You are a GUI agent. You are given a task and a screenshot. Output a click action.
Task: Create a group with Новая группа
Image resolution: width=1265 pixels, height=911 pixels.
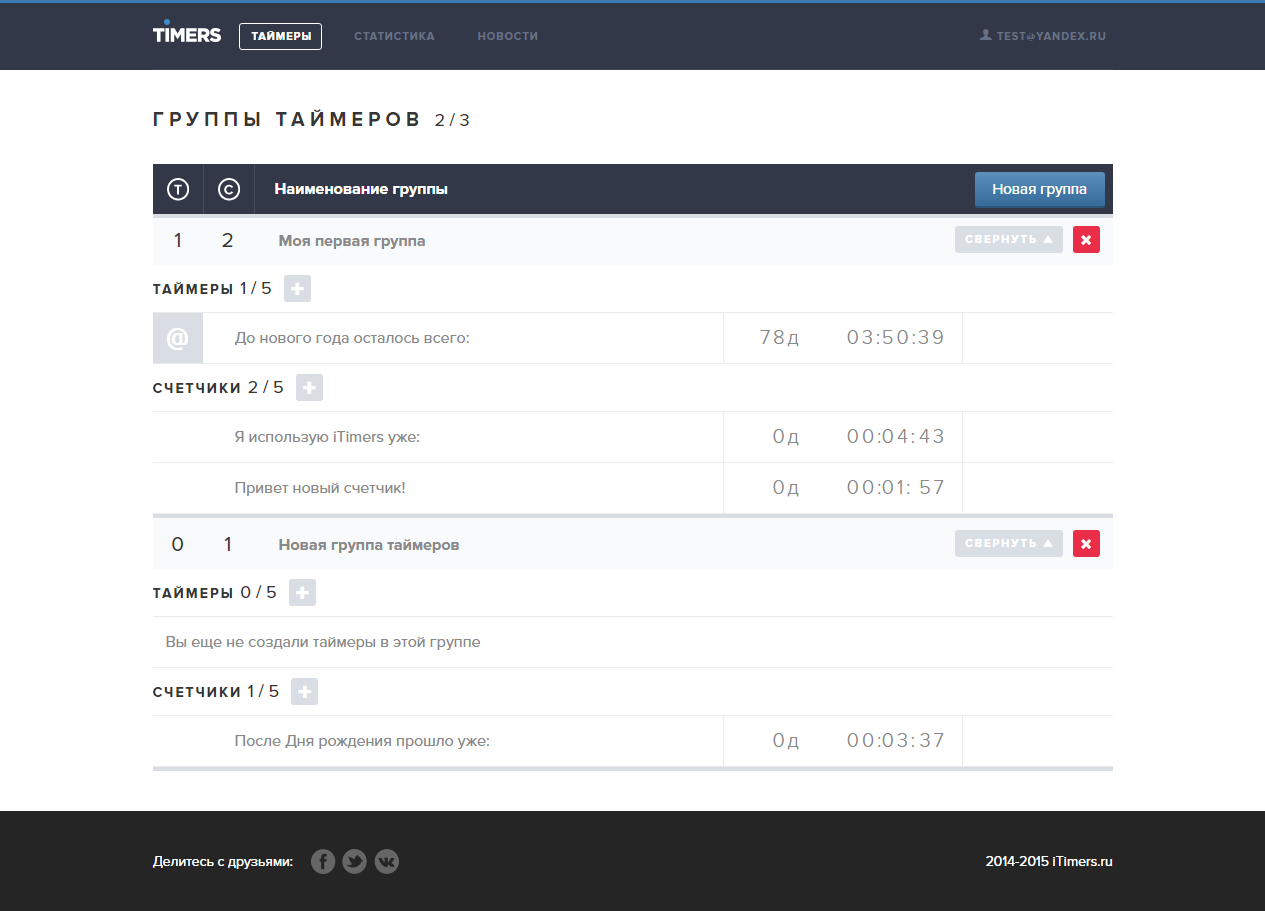click(1039, 189)
